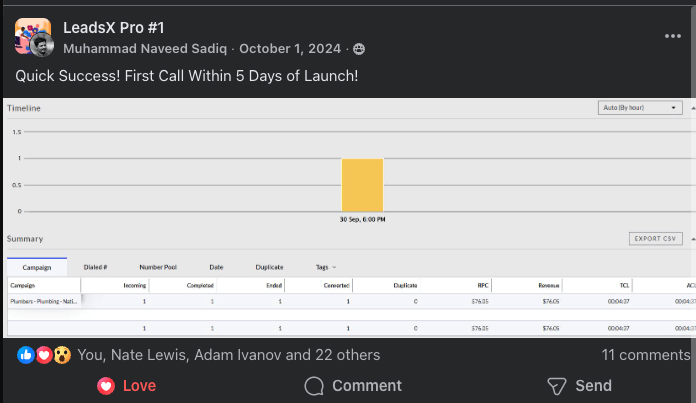The image size is (696, 403).
Task: Open the reaction emojis summary
Action: tap(43, 355)
